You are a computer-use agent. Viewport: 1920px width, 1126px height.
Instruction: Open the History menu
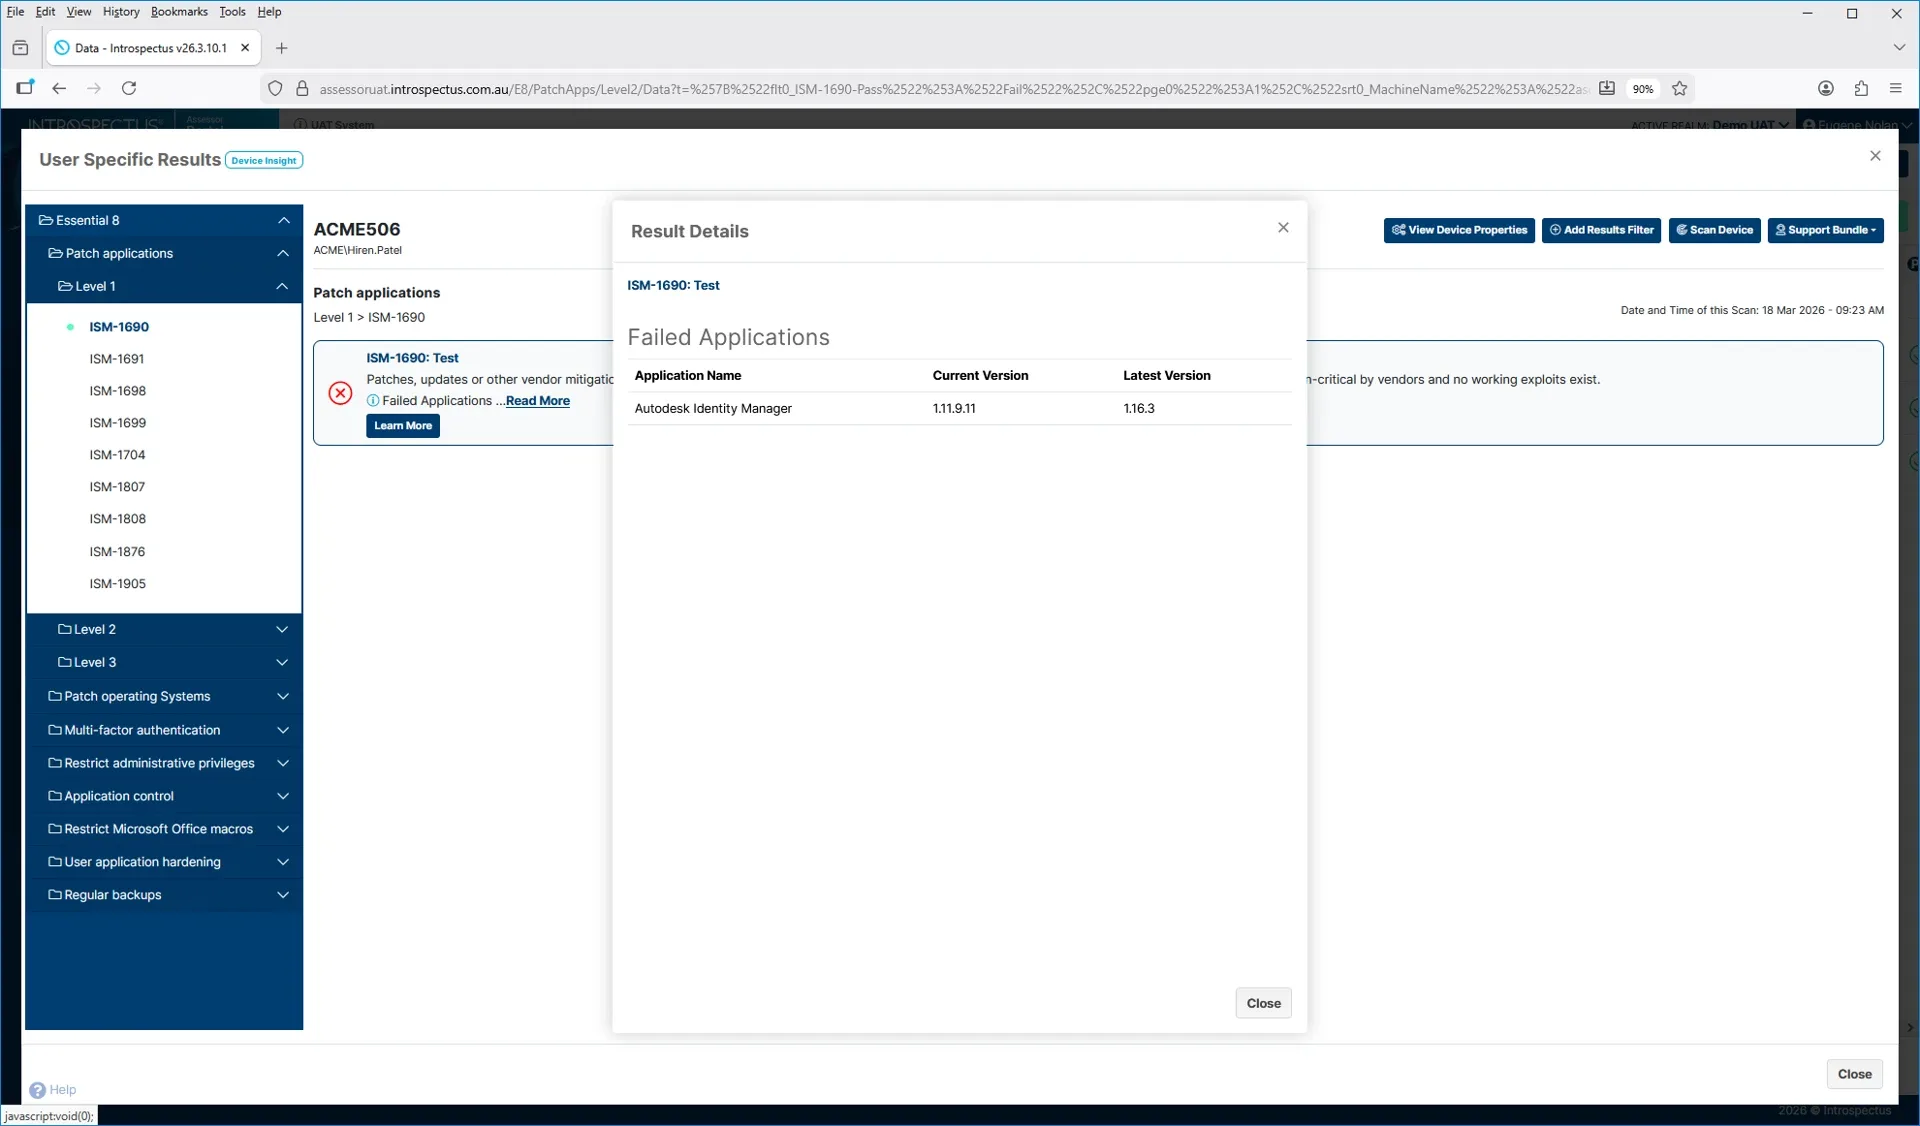click(x=121, y=12)
